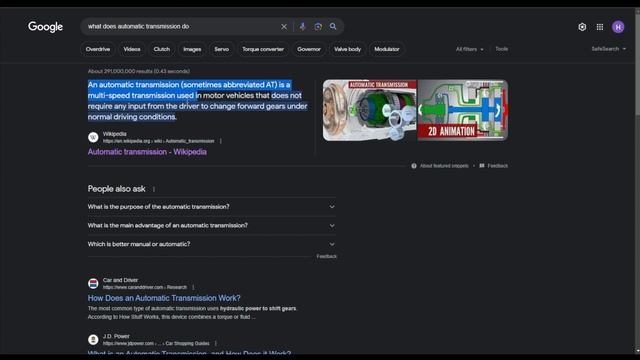This screenshot has height=360, width=640.
Task: Start voice search with microphone icon
Action: click(302, 27)
